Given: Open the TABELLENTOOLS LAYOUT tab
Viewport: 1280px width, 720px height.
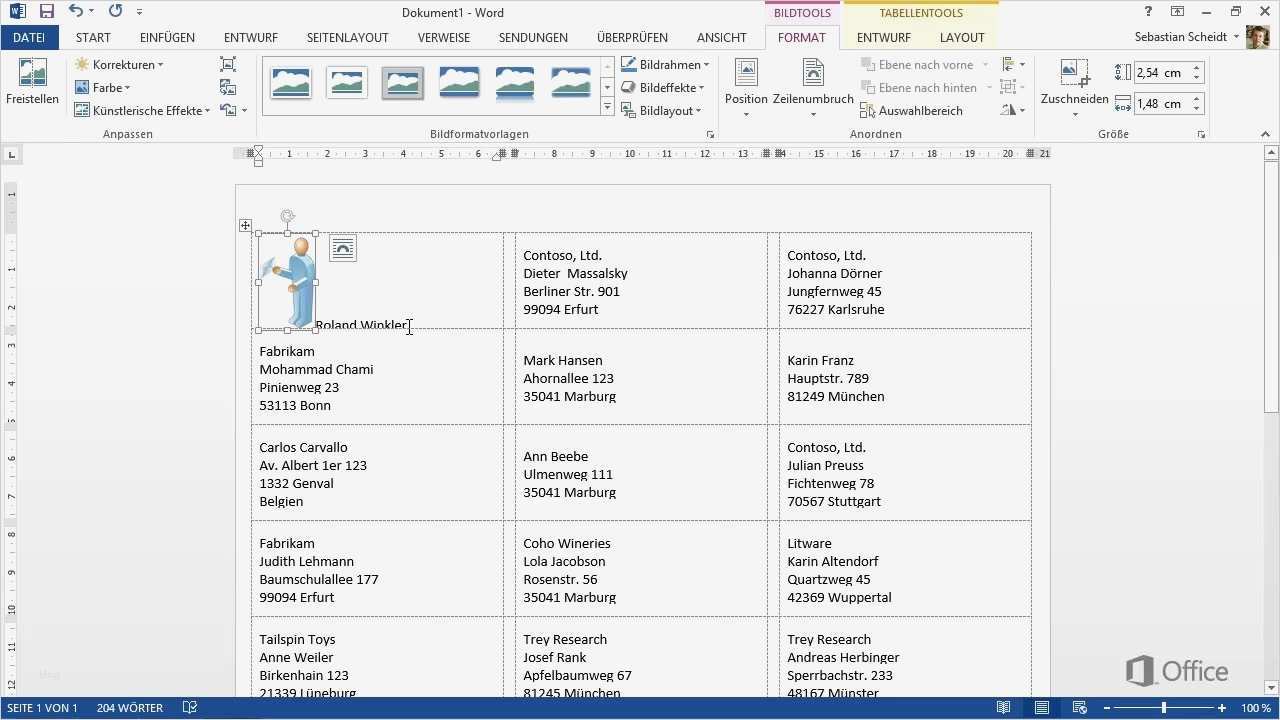Looking at the screenshot, I should coord(961,37).
